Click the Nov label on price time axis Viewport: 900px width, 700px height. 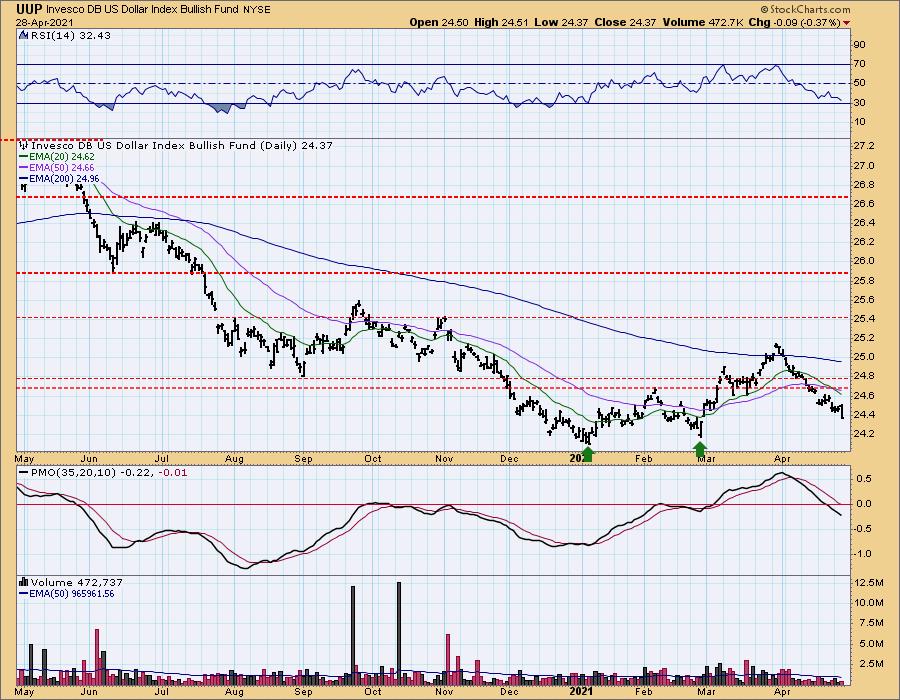pyautogui.click(x=444, y=459)
